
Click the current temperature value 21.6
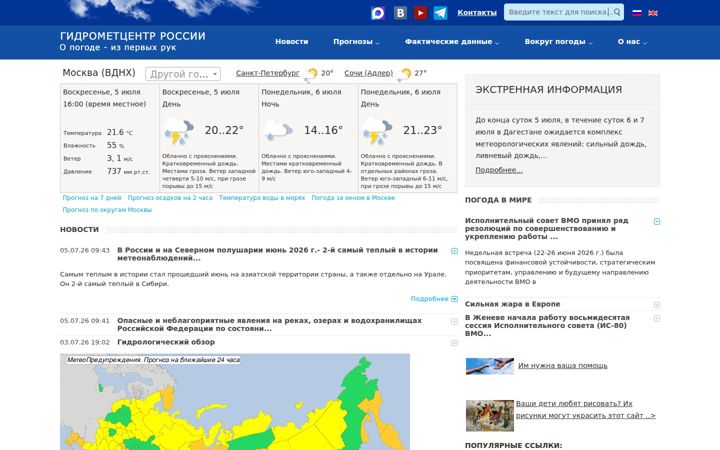pyautogui.click(x=115, y=132)
